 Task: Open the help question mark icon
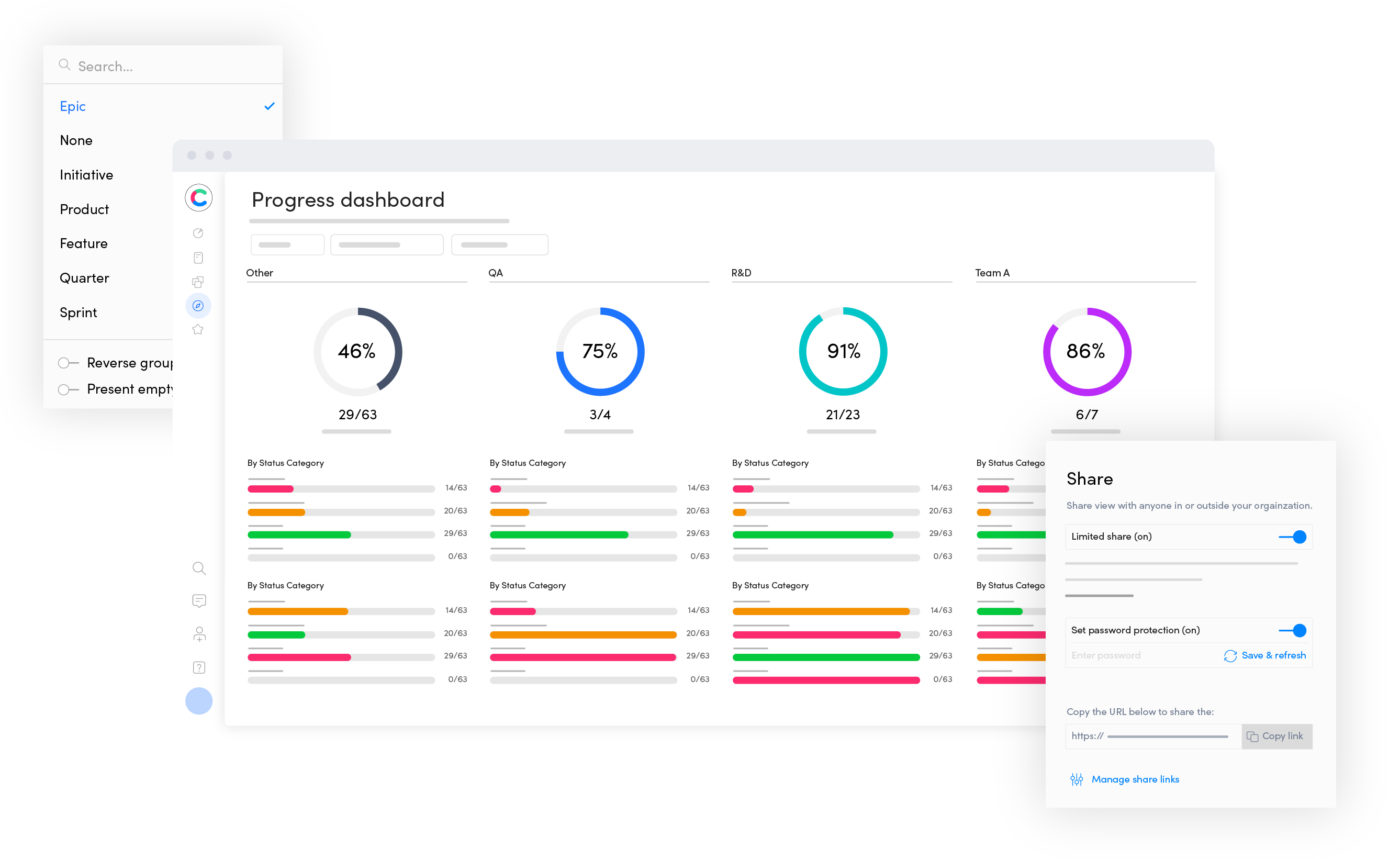point(198,667)
